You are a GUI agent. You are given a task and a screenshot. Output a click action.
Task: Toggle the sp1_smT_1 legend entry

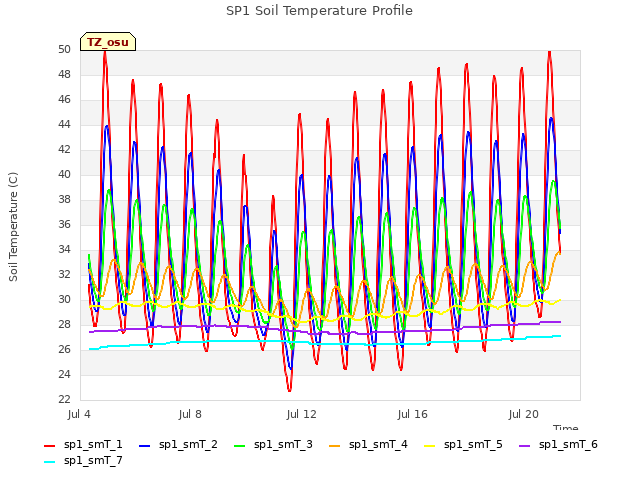[83, 444]
